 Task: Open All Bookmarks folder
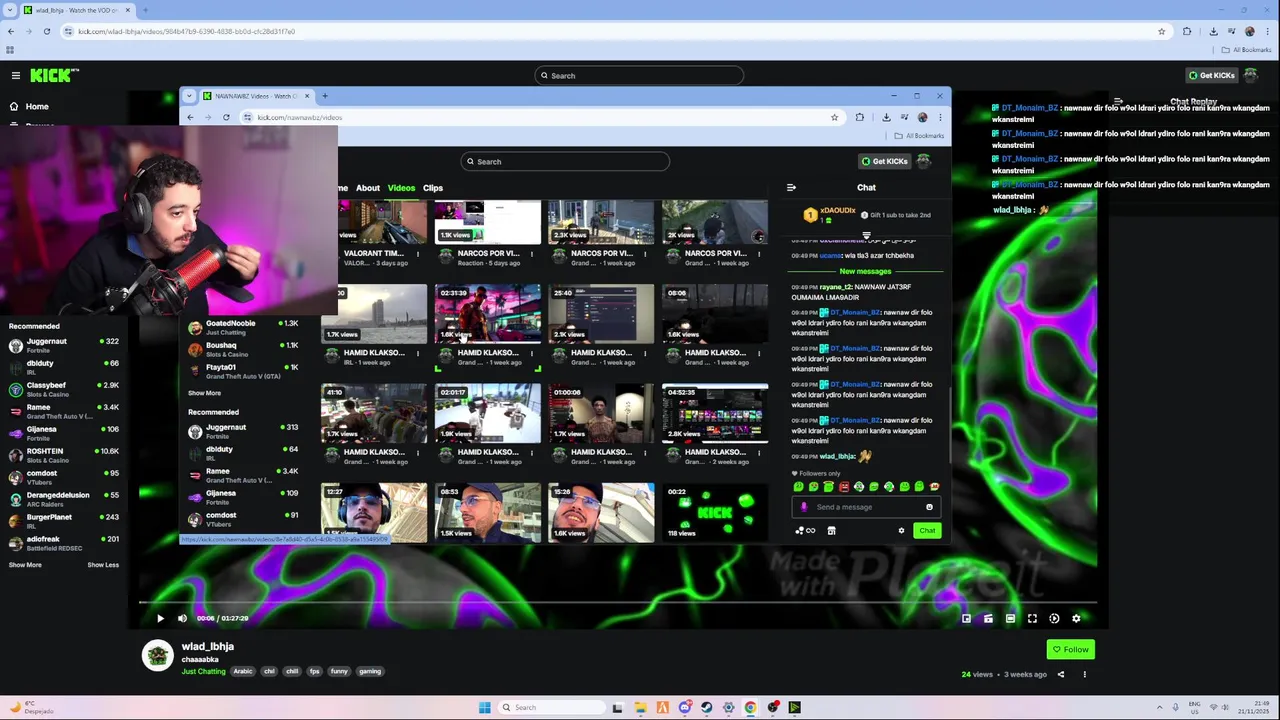click(x=1246, y=50)
